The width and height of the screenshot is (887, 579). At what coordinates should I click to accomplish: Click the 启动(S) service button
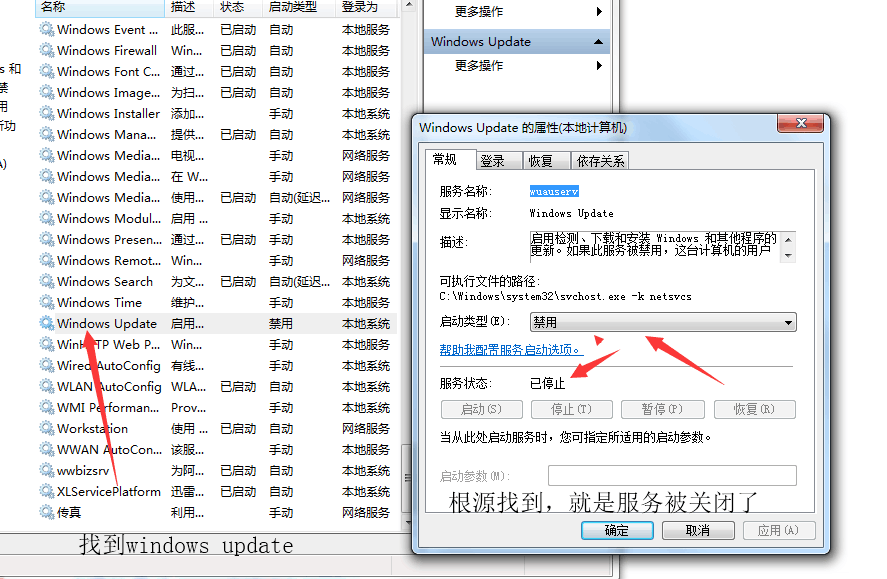coord(481,409)
